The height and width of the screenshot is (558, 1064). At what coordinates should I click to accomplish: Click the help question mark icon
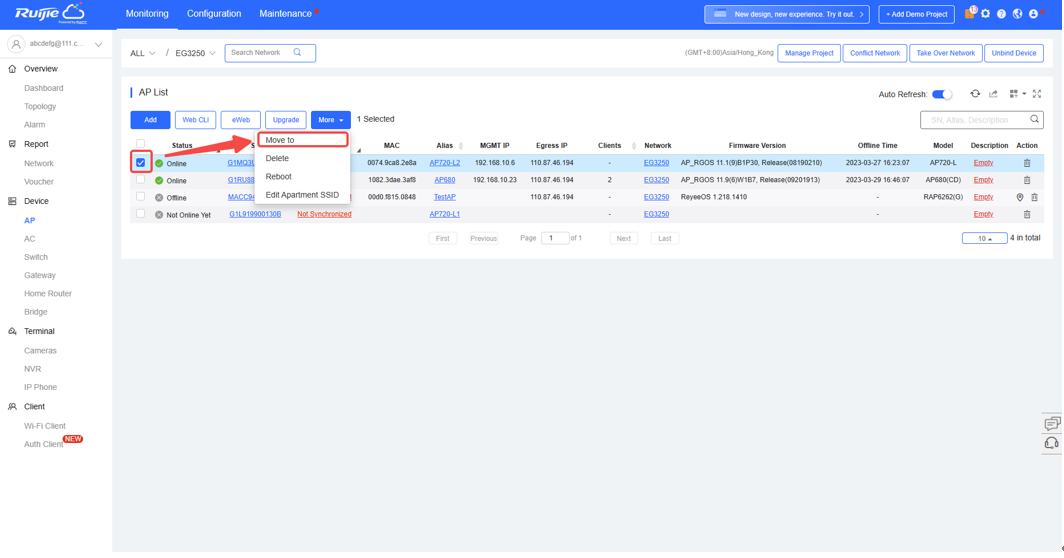1003,14
